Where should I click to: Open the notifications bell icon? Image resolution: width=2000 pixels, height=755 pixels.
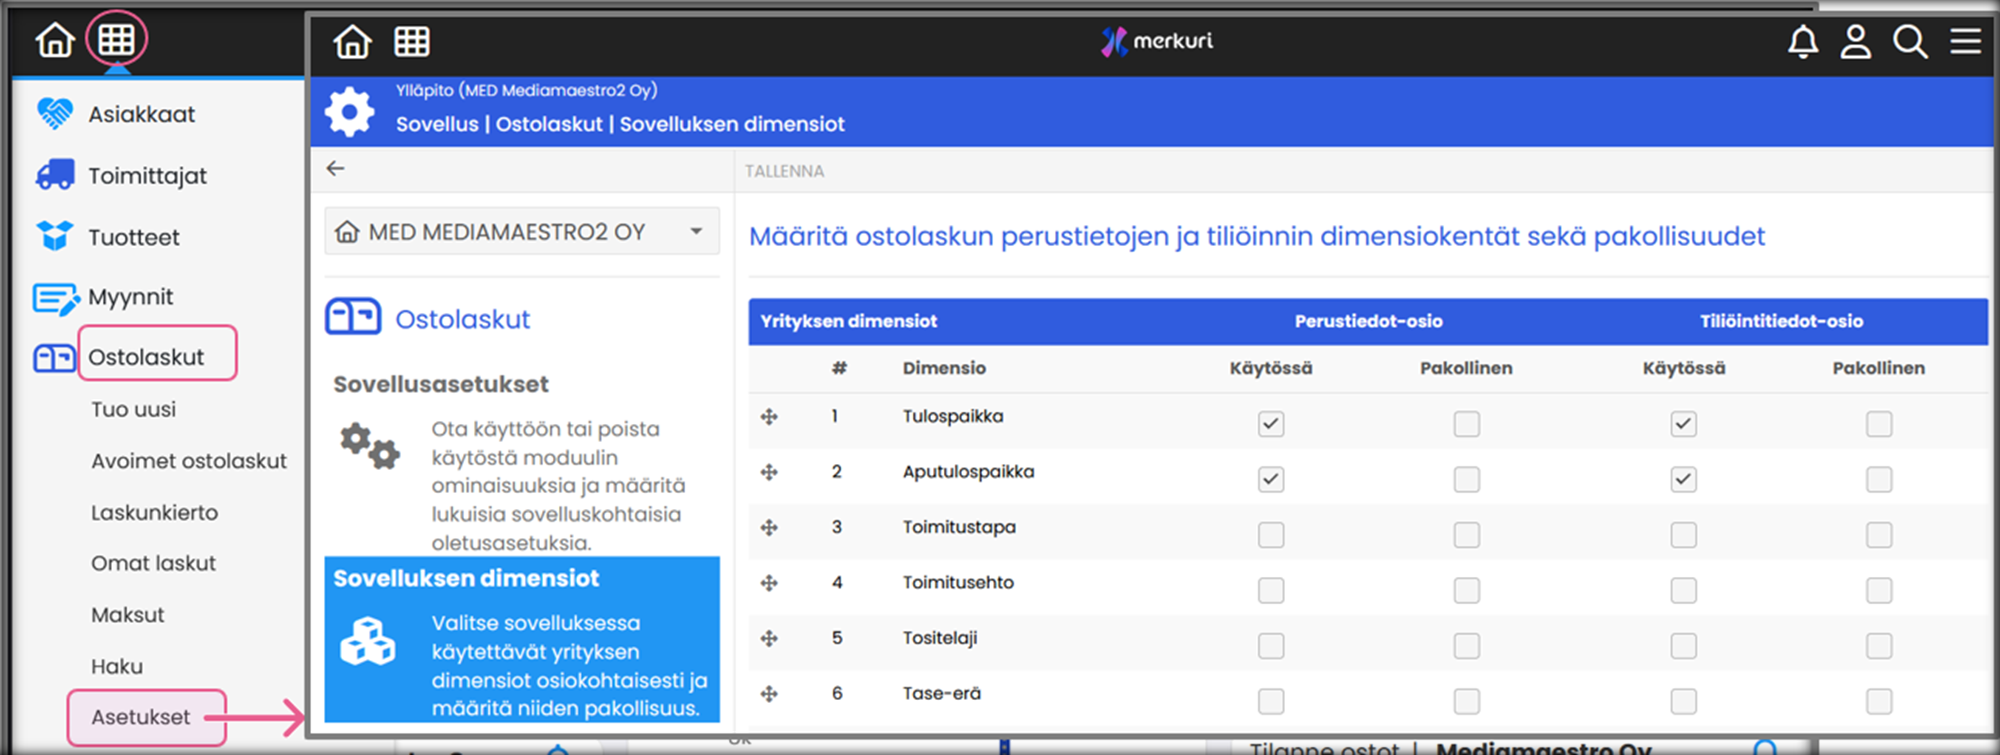(x=1802, y=42)
